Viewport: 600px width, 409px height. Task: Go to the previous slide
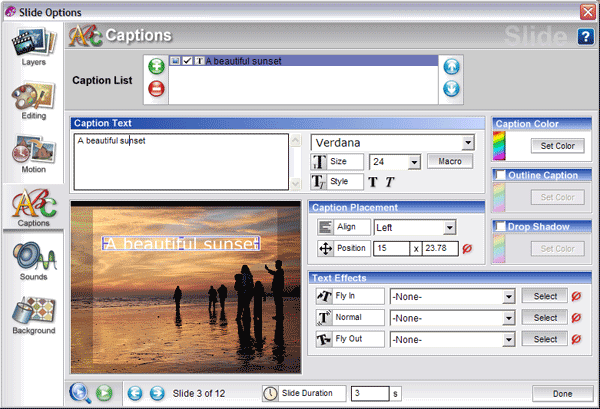click(135, 393)
